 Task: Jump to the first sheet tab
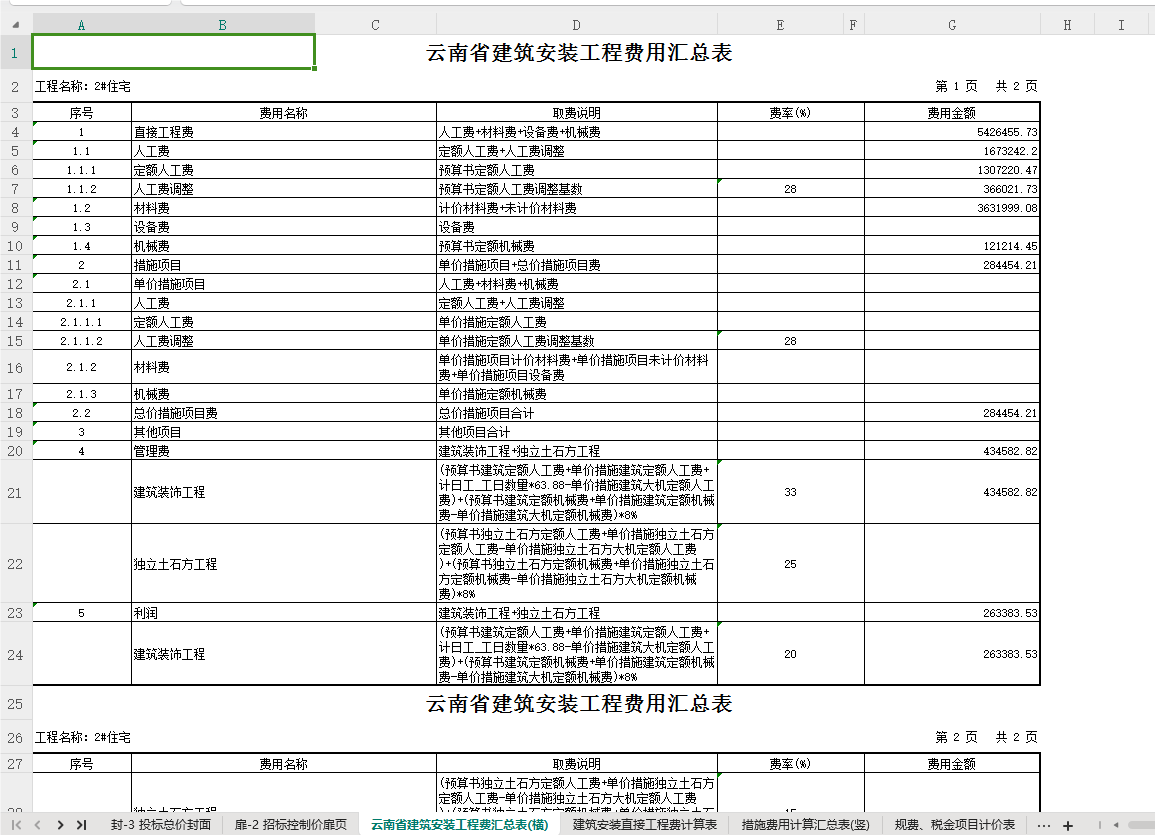coord(16,825)
